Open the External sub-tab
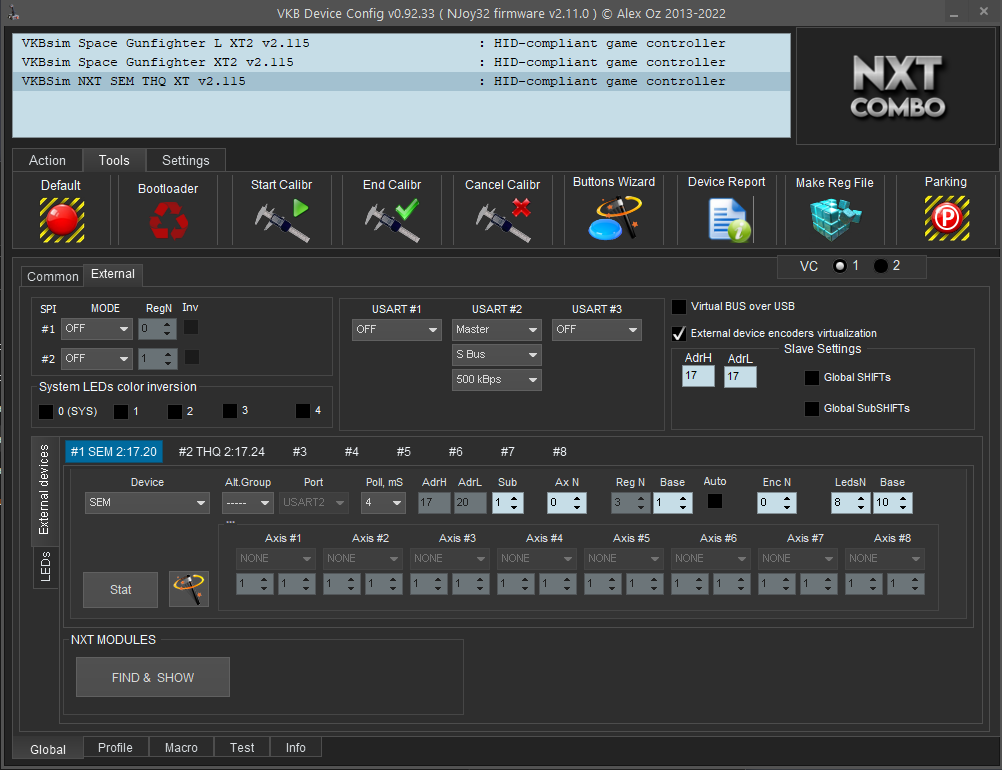 [x=113, y=274]
